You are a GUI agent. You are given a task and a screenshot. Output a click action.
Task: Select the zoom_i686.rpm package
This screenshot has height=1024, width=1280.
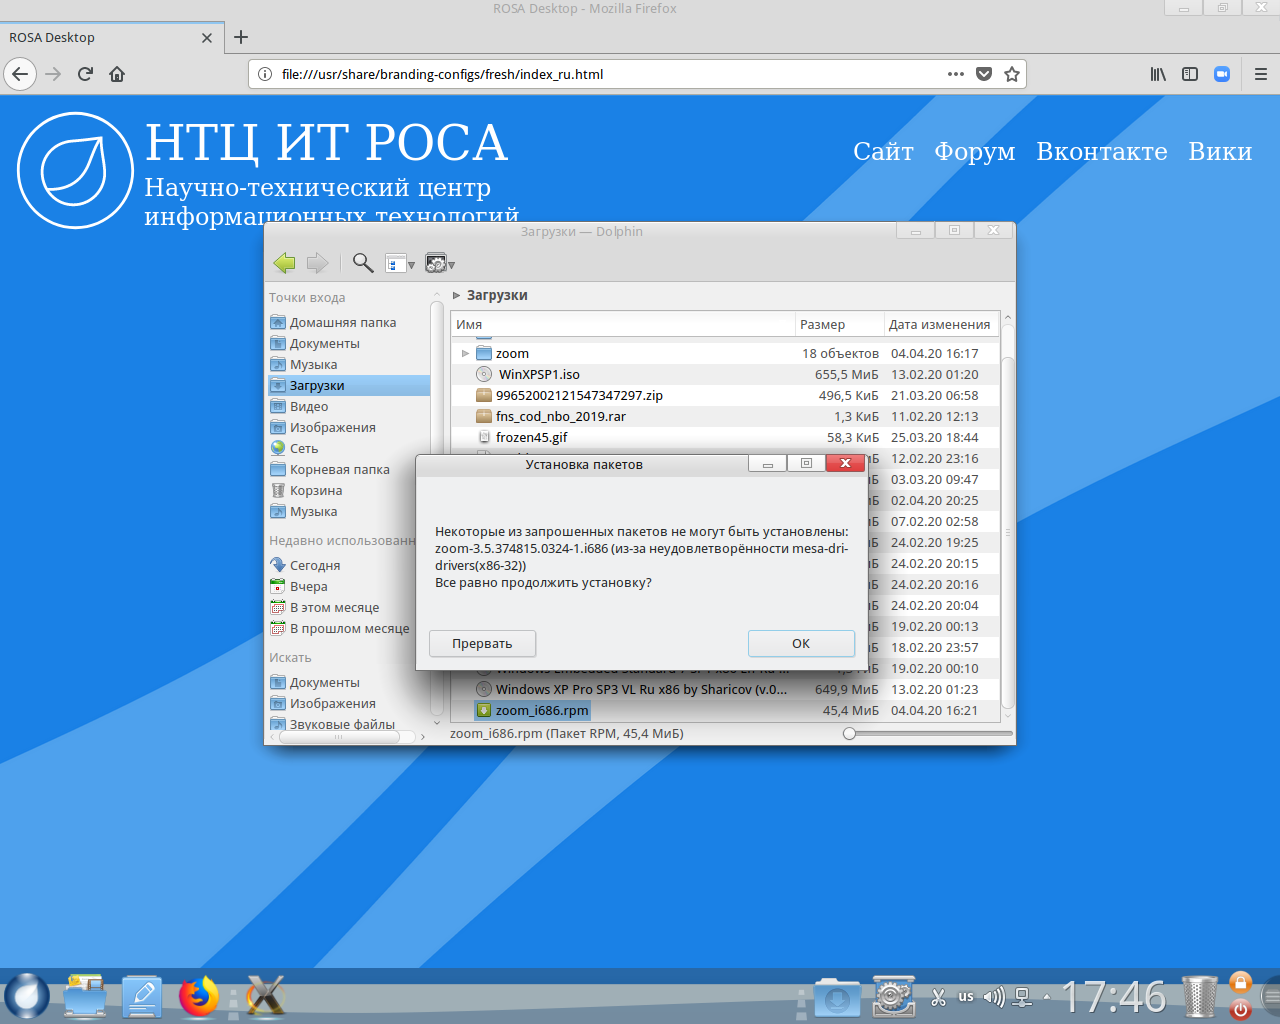(532, 711)
